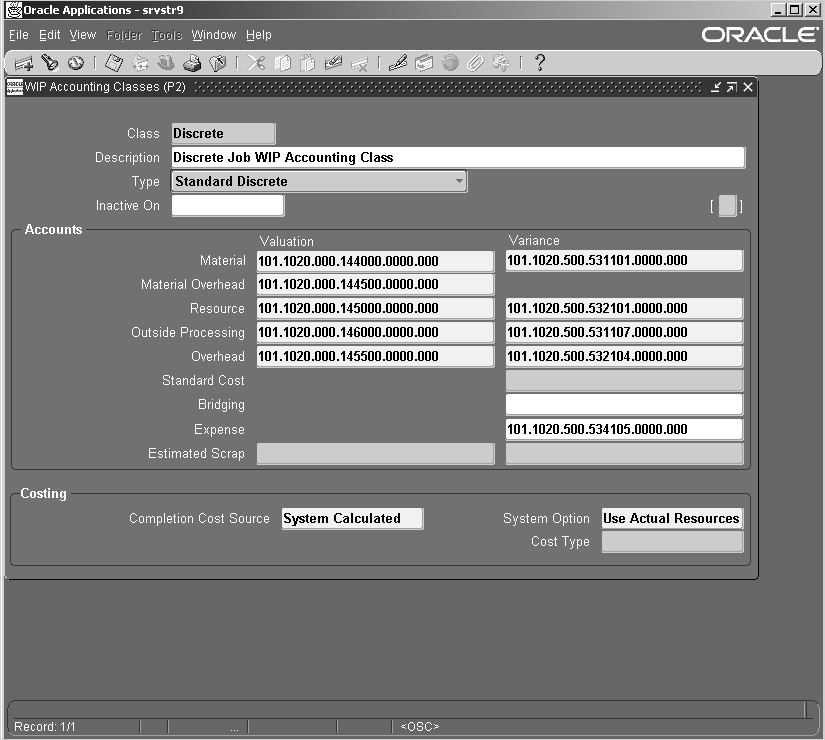Select the Overhead variance account field
825x740 pixels.
(624, 356)
